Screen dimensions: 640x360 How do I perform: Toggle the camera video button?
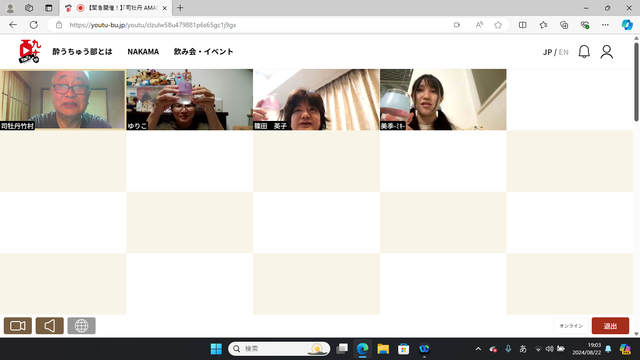pos(18,326)
